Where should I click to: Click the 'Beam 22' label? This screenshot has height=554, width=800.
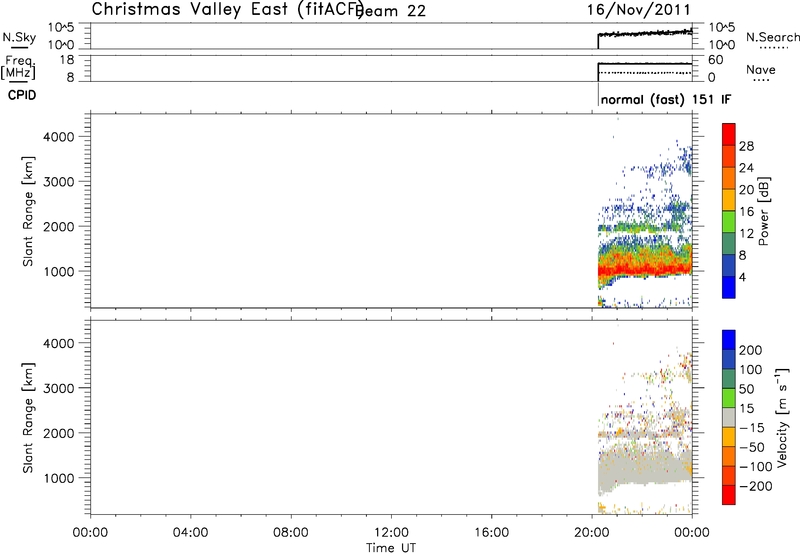(x=392, y=11)
